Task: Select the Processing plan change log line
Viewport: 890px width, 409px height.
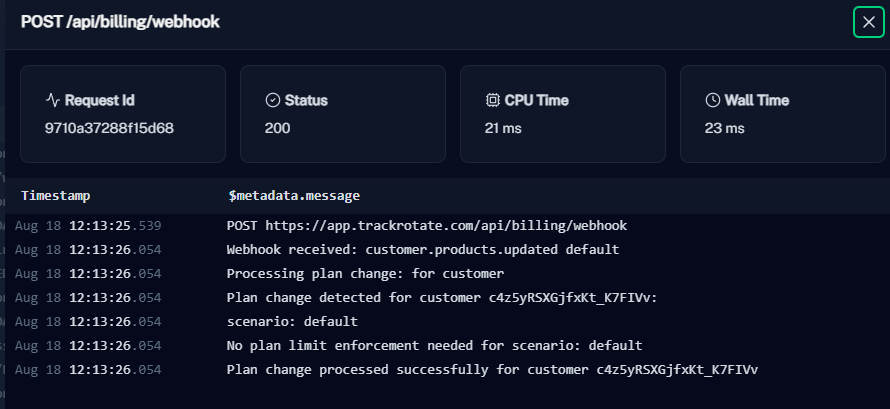Action: (x=365, y=273)
